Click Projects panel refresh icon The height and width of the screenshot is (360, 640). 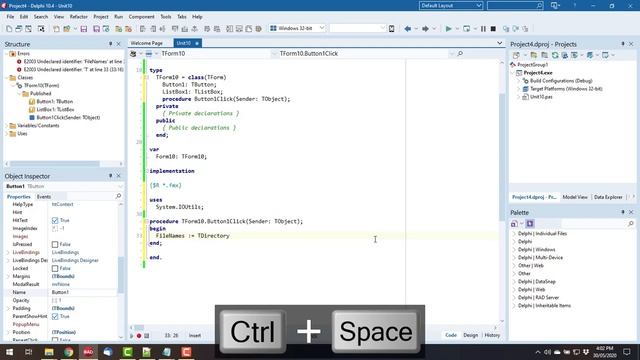coord(555,55)
